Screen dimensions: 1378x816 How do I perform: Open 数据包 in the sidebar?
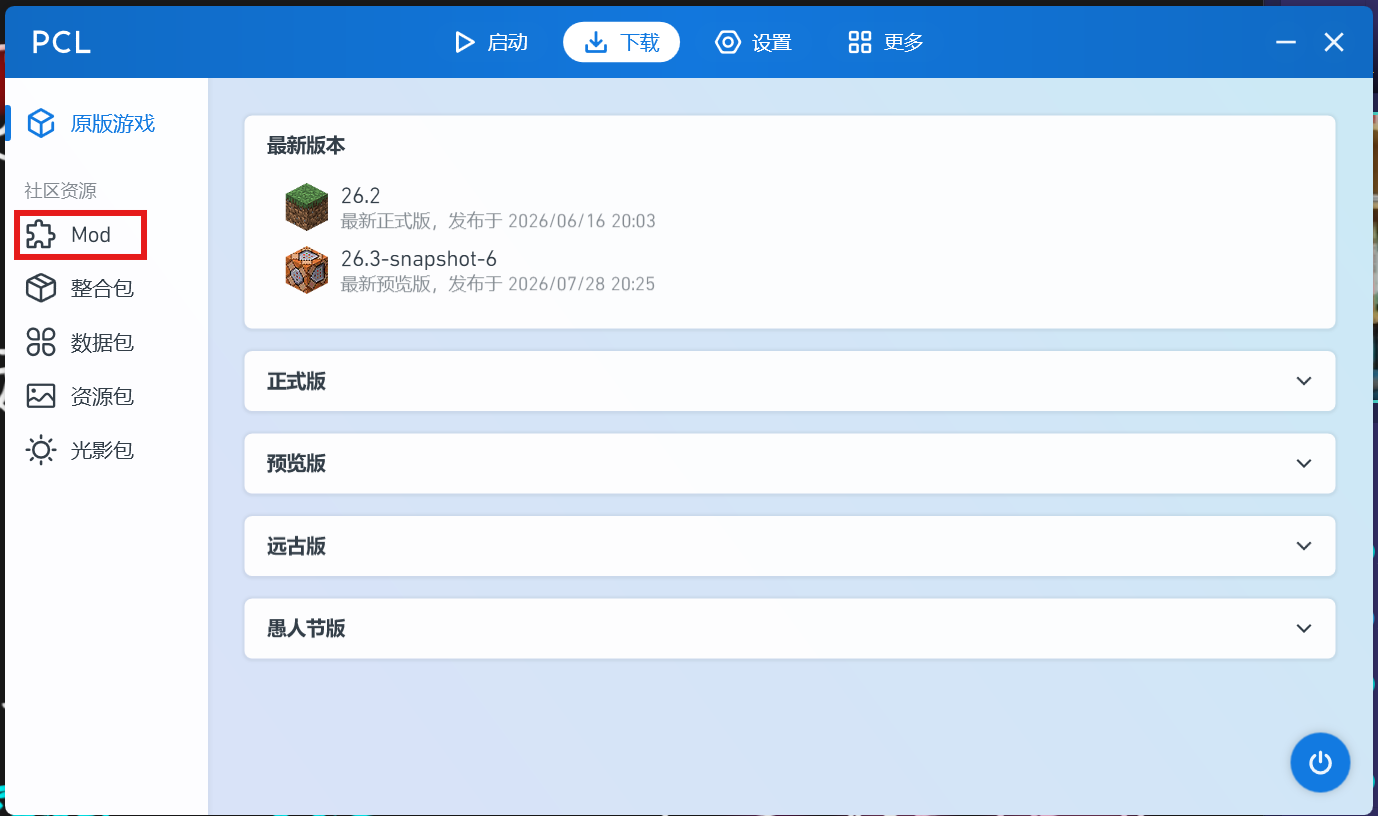point(102,343)
